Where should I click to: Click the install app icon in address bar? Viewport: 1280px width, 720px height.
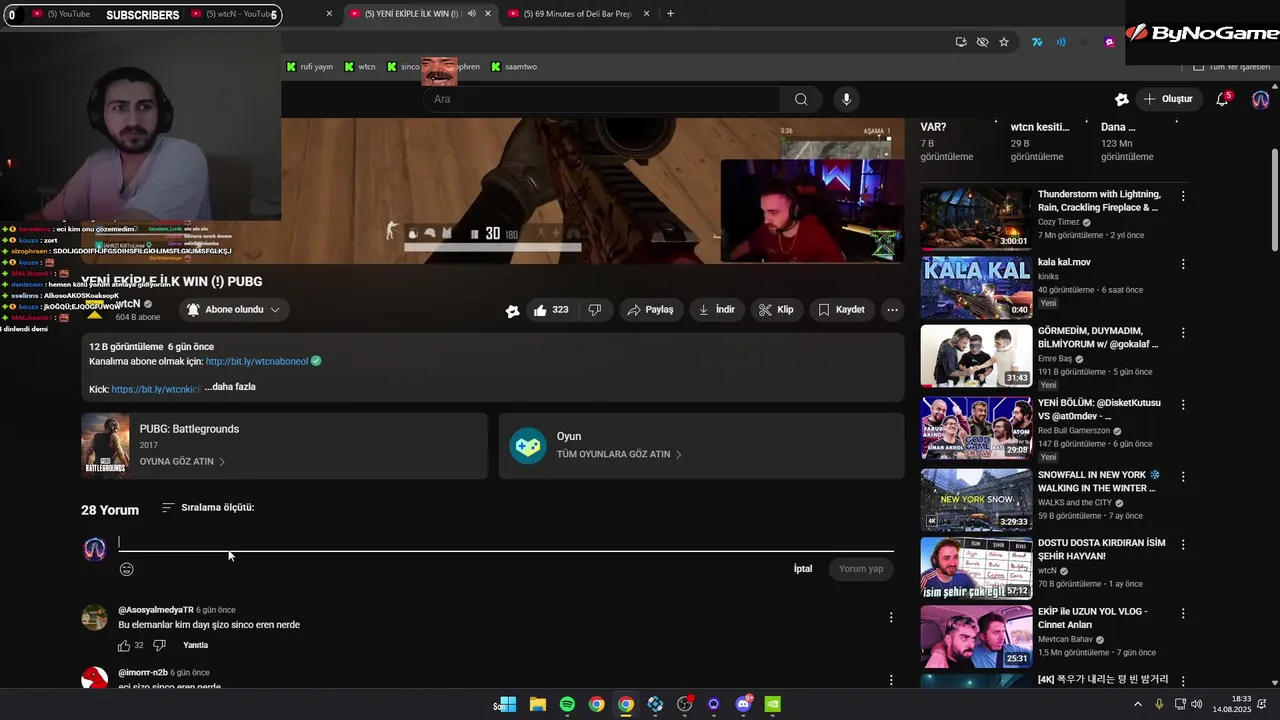961,42
